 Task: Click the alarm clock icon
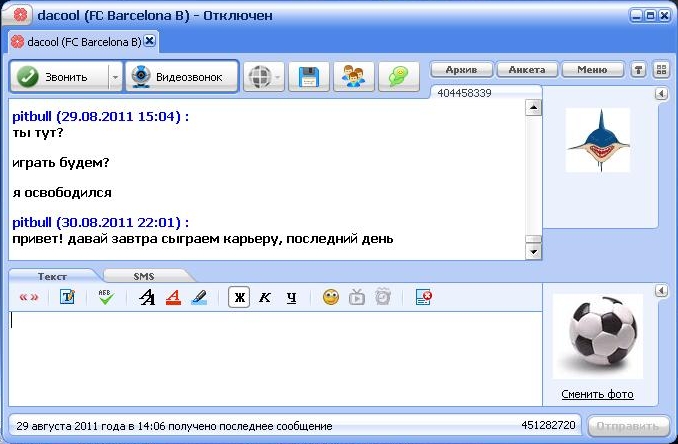[383, 297]
